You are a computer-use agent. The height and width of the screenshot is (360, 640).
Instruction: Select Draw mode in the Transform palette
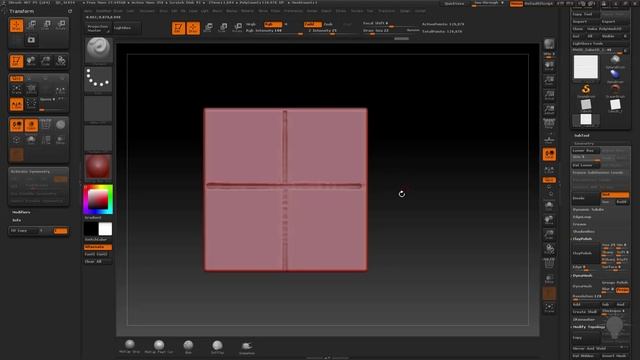pos(16,26)
